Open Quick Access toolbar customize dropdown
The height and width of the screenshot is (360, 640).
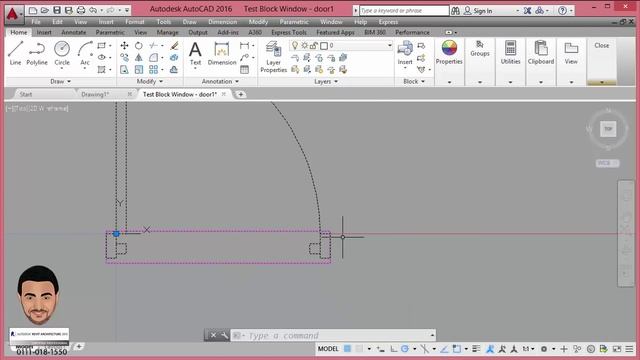tap(127, 10)
